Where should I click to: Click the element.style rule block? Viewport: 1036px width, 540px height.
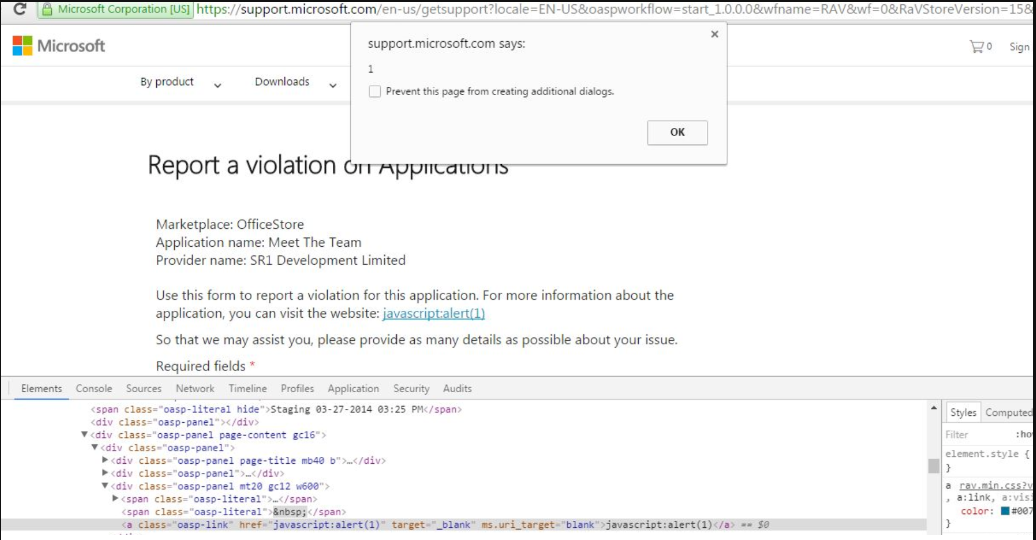(x=988, y=461)
